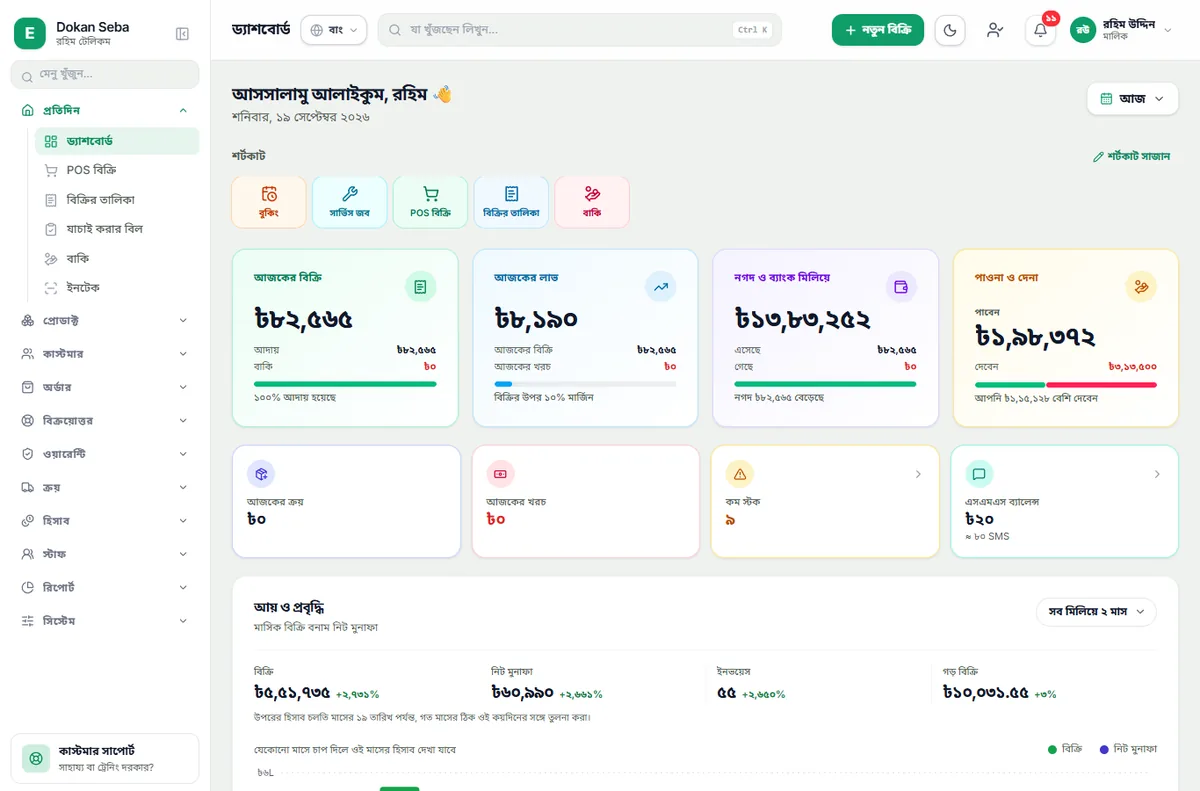The height and width of the screenshot is (791, 1200).
Task: Open the বাকি shortcut tile
Action: pyautogui.click(x=592, y=202)
